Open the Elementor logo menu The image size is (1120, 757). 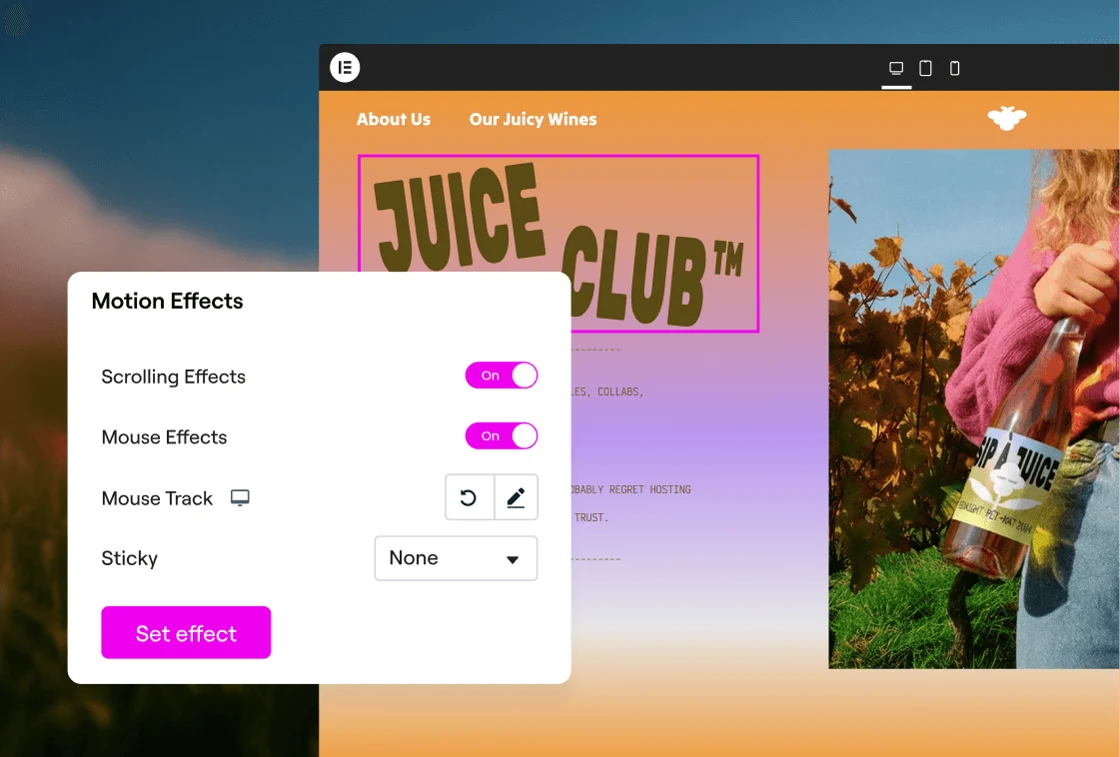345,68
